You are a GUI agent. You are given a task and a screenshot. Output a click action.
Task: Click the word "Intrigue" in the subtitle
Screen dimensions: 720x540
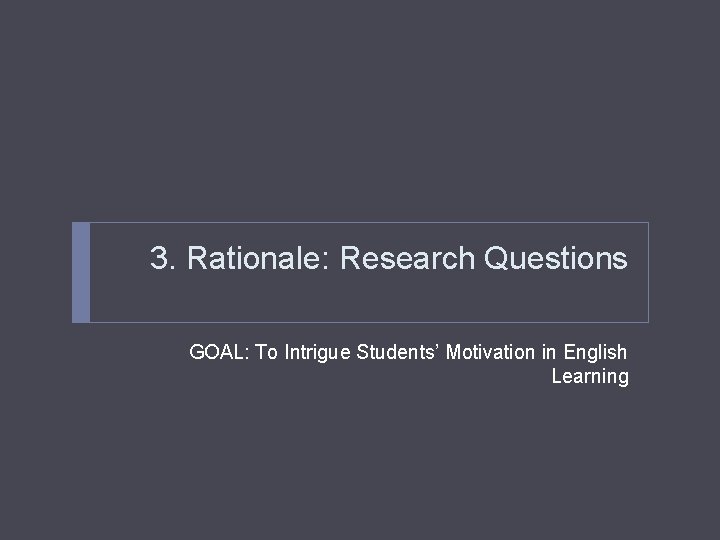316,352
